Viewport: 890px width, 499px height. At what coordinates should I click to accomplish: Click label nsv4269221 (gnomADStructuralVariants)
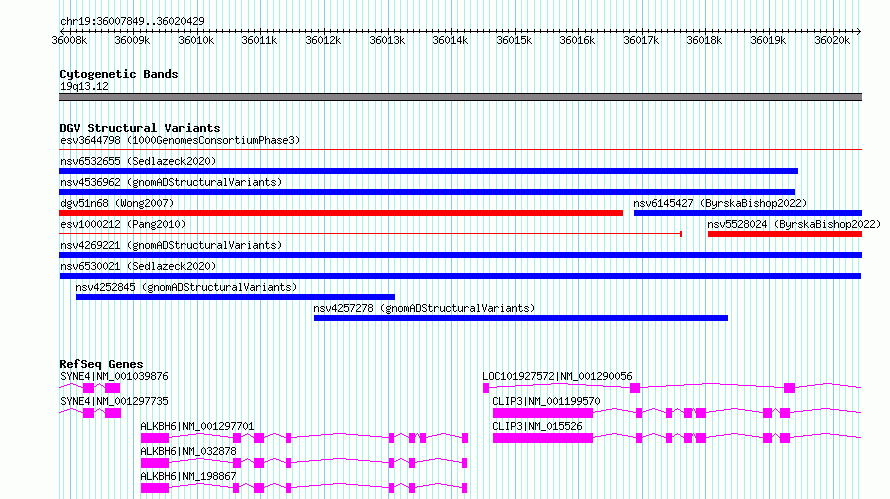click(x=171, y=245)
